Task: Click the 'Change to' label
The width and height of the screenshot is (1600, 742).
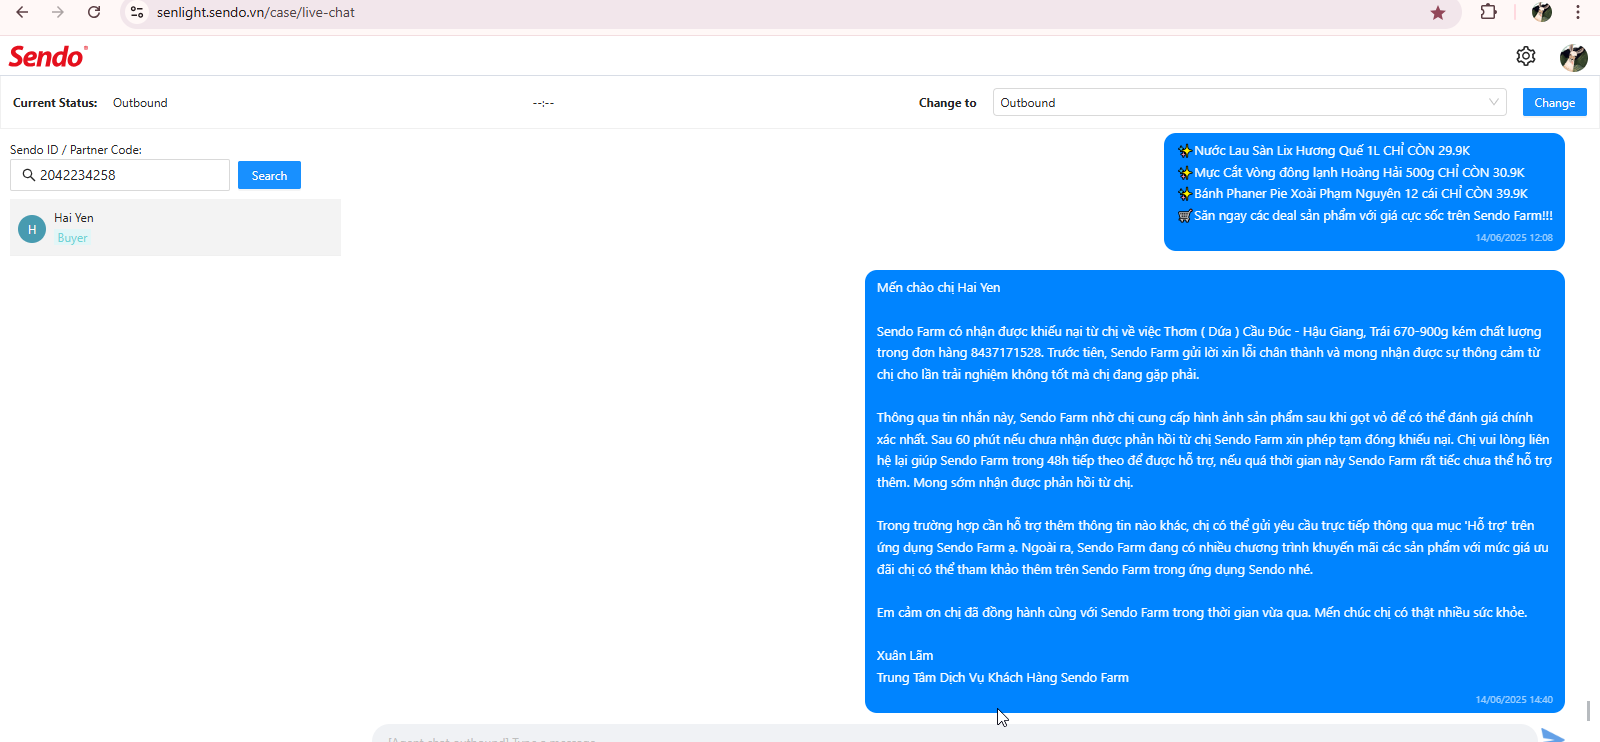Action: [x=948, y=103]
